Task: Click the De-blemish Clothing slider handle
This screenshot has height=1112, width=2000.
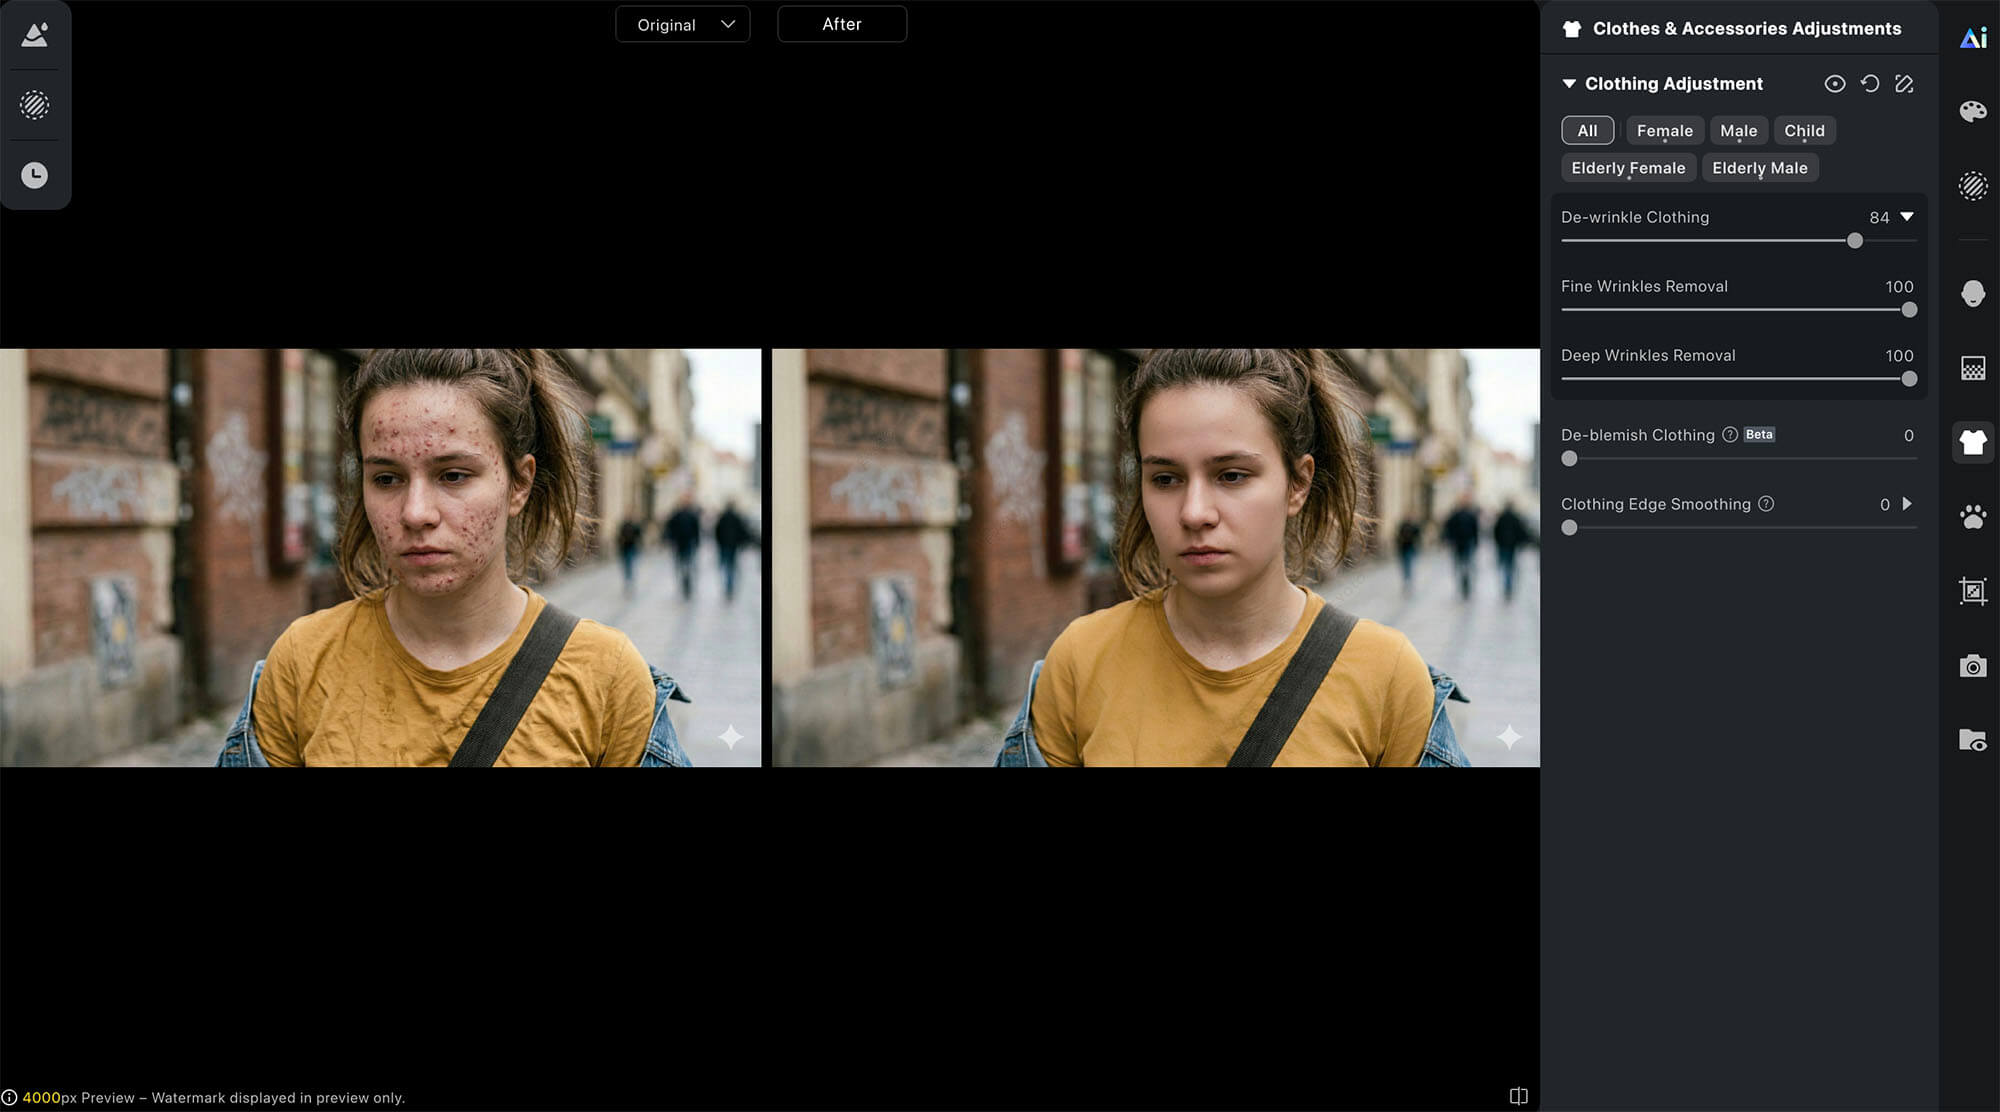Action: [x=1569, y=459]
